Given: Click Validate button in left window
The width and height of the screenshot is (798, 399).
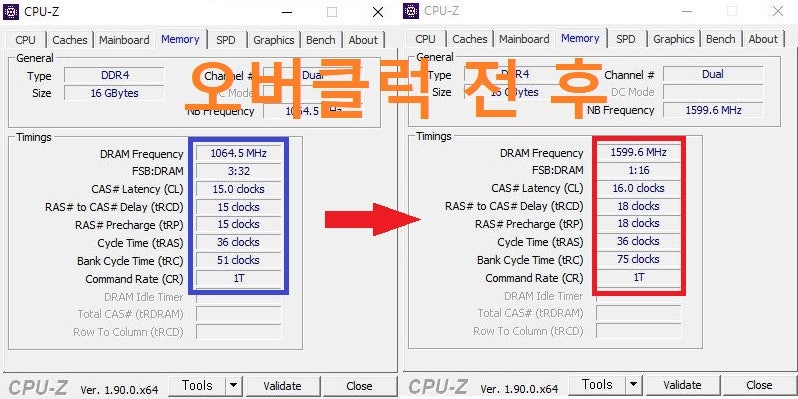Looking at the screenshot, I should coord(282,386).
